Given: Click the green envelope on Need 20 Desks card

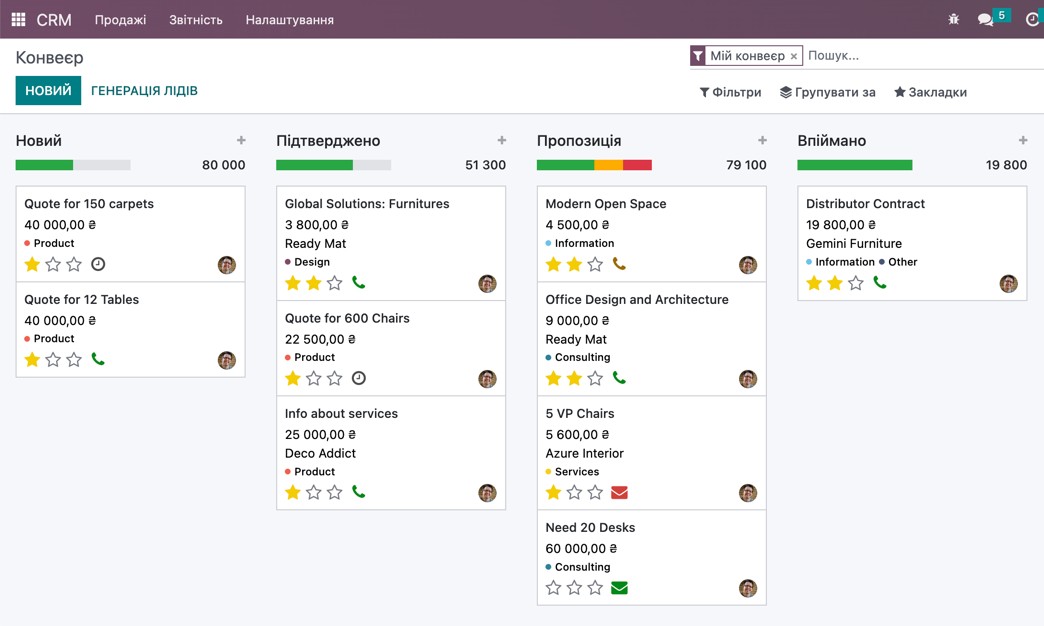Looking at the screenshot, I should [618, 588].
